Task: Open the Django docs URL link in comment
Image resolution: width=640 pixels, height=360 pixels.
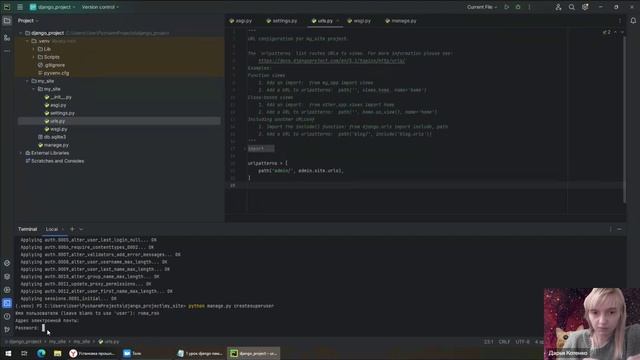Action: tap(331, 60)
